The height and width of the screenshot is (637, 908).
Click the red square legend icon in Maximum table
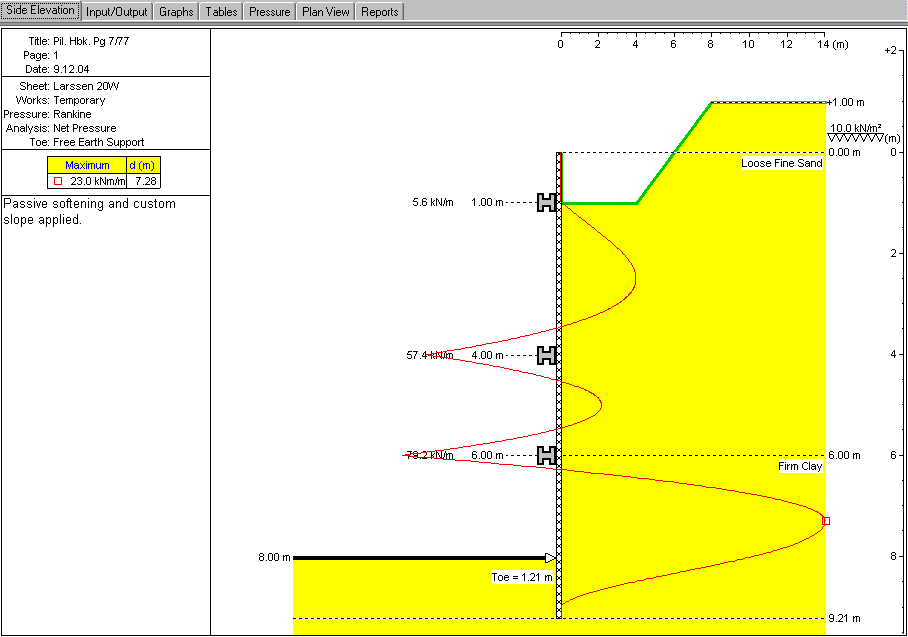[58, 181]
